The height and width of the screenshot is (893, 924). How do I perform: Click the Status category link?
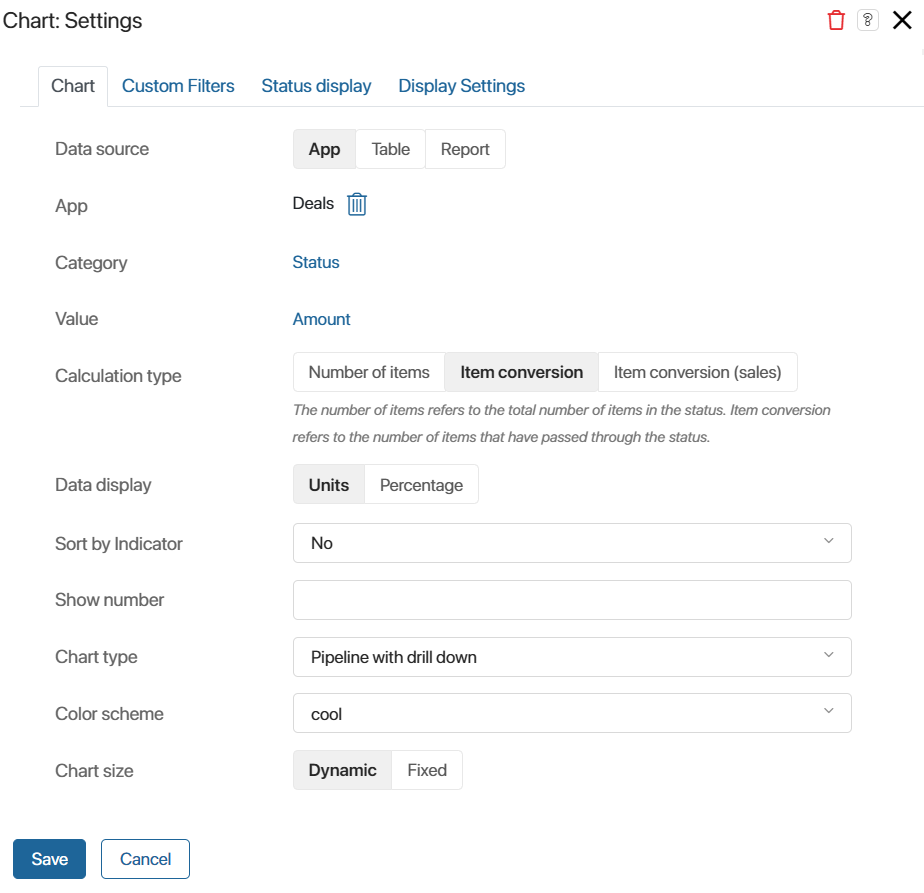[316, 262]
